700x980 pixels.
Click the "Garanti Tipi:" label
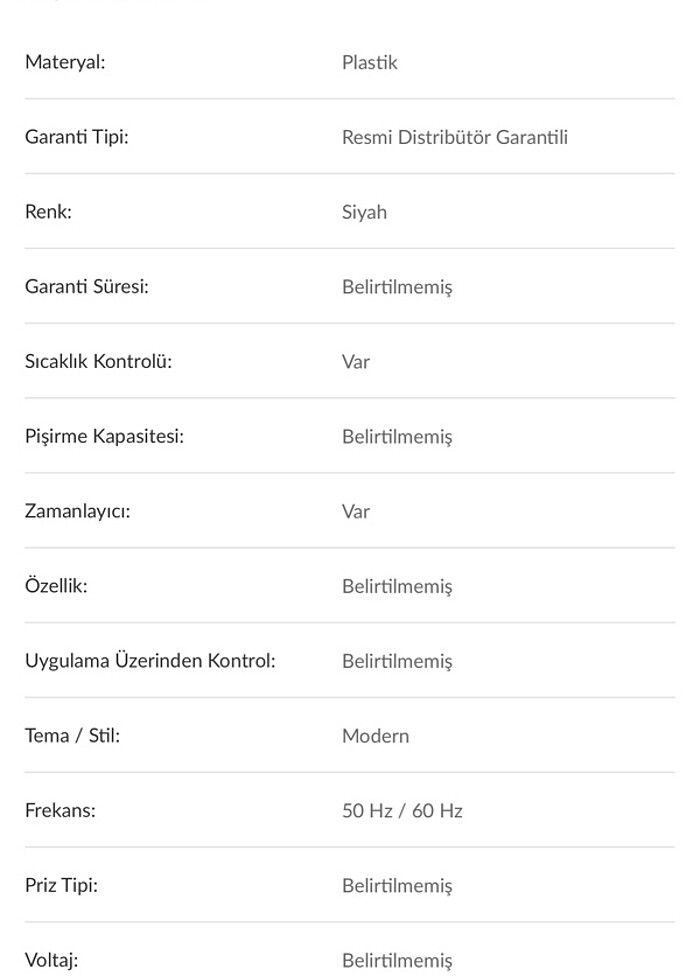click(76, 137)
